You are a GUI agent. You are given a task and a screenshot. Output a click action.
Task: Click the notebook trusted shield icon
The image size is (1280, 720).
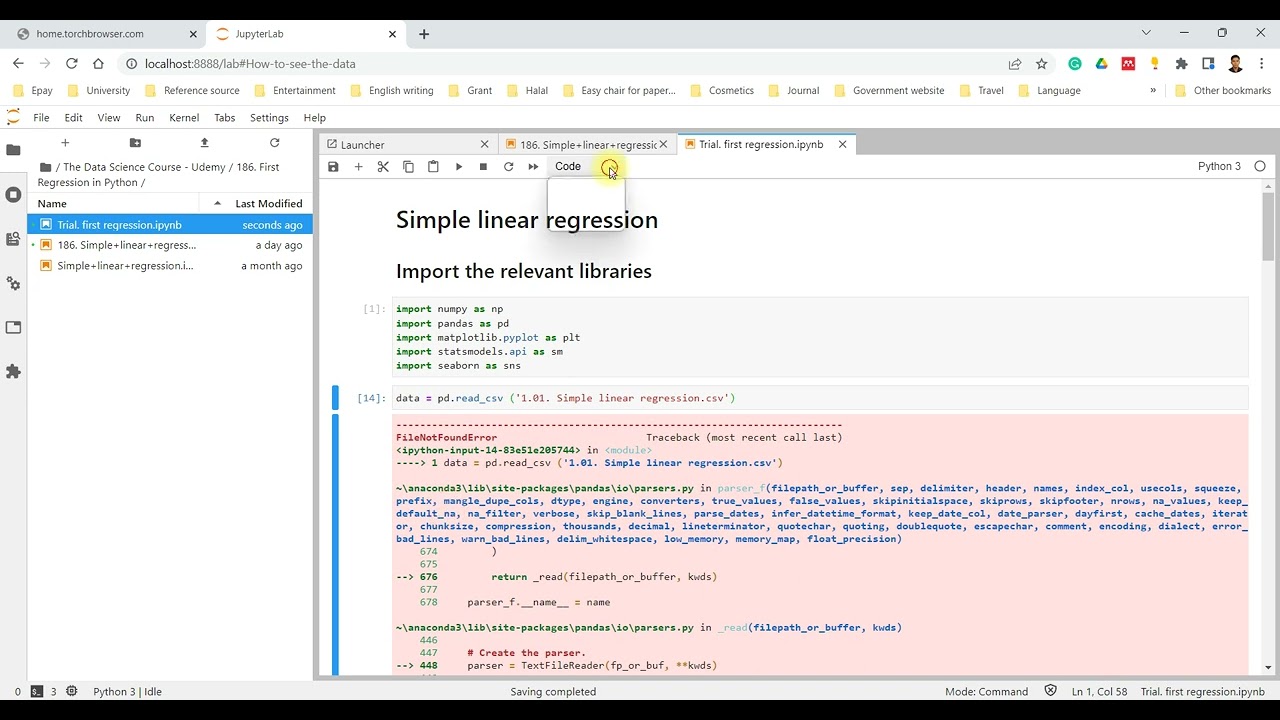(x=1050, y=691)
